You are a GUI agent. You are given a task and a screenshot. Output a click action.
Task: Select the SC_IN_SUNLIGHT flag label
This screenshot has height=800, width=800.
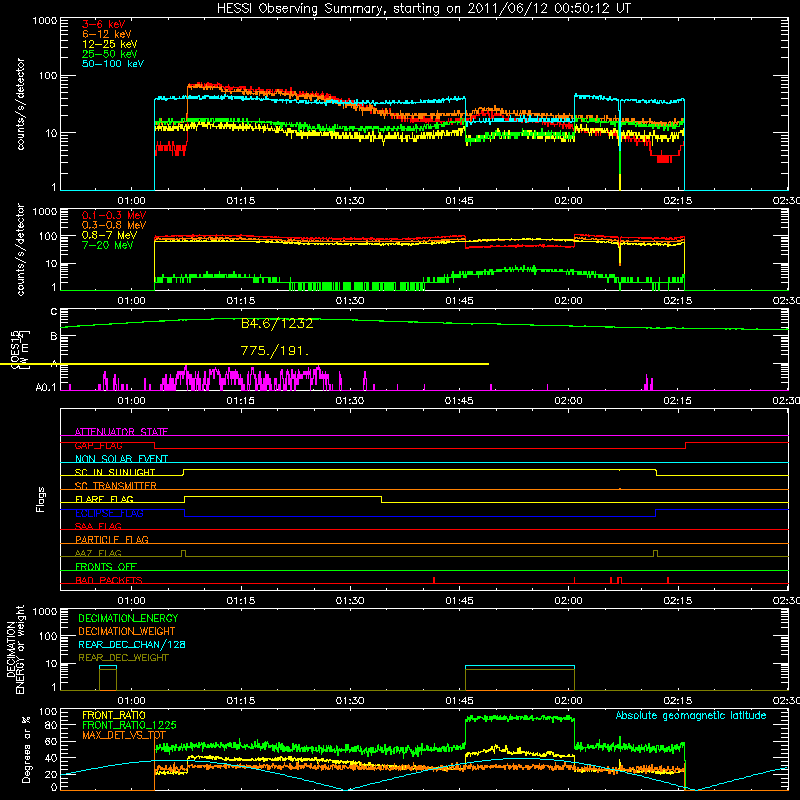click(115, 472)
